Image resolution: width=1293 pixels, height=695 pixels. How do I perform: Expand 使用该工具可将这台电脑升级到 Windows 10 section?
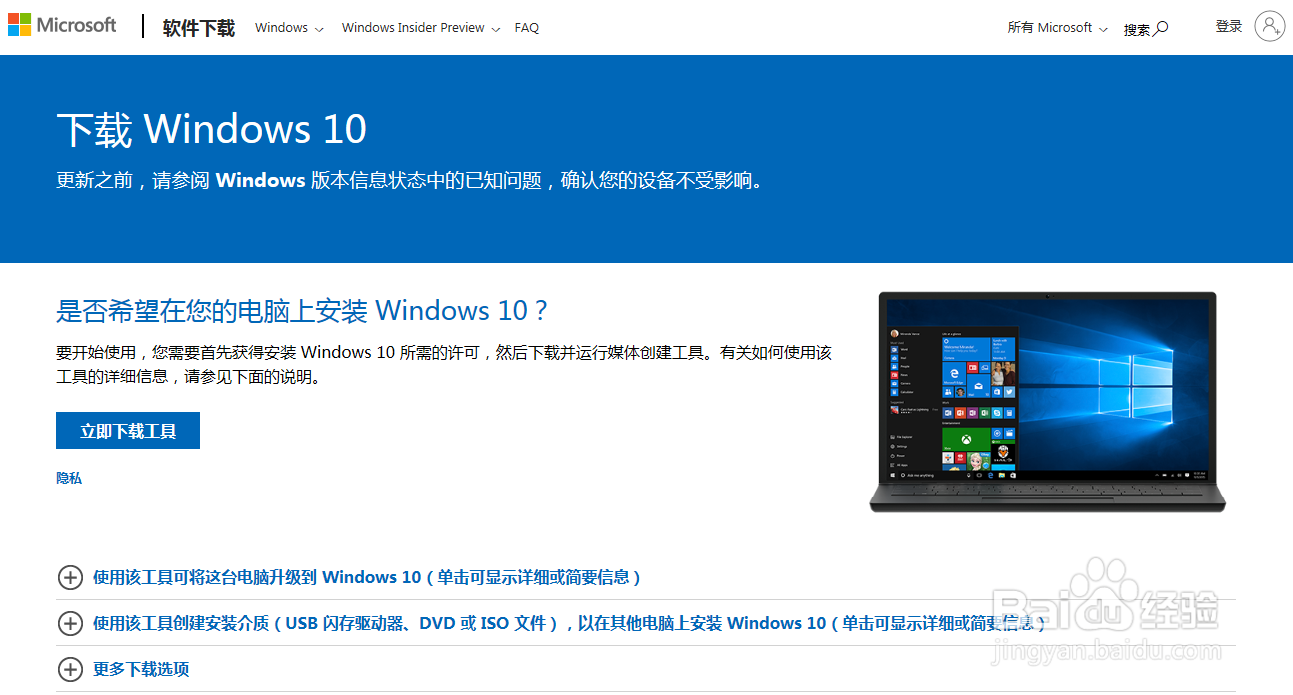[x=366, y=577]
